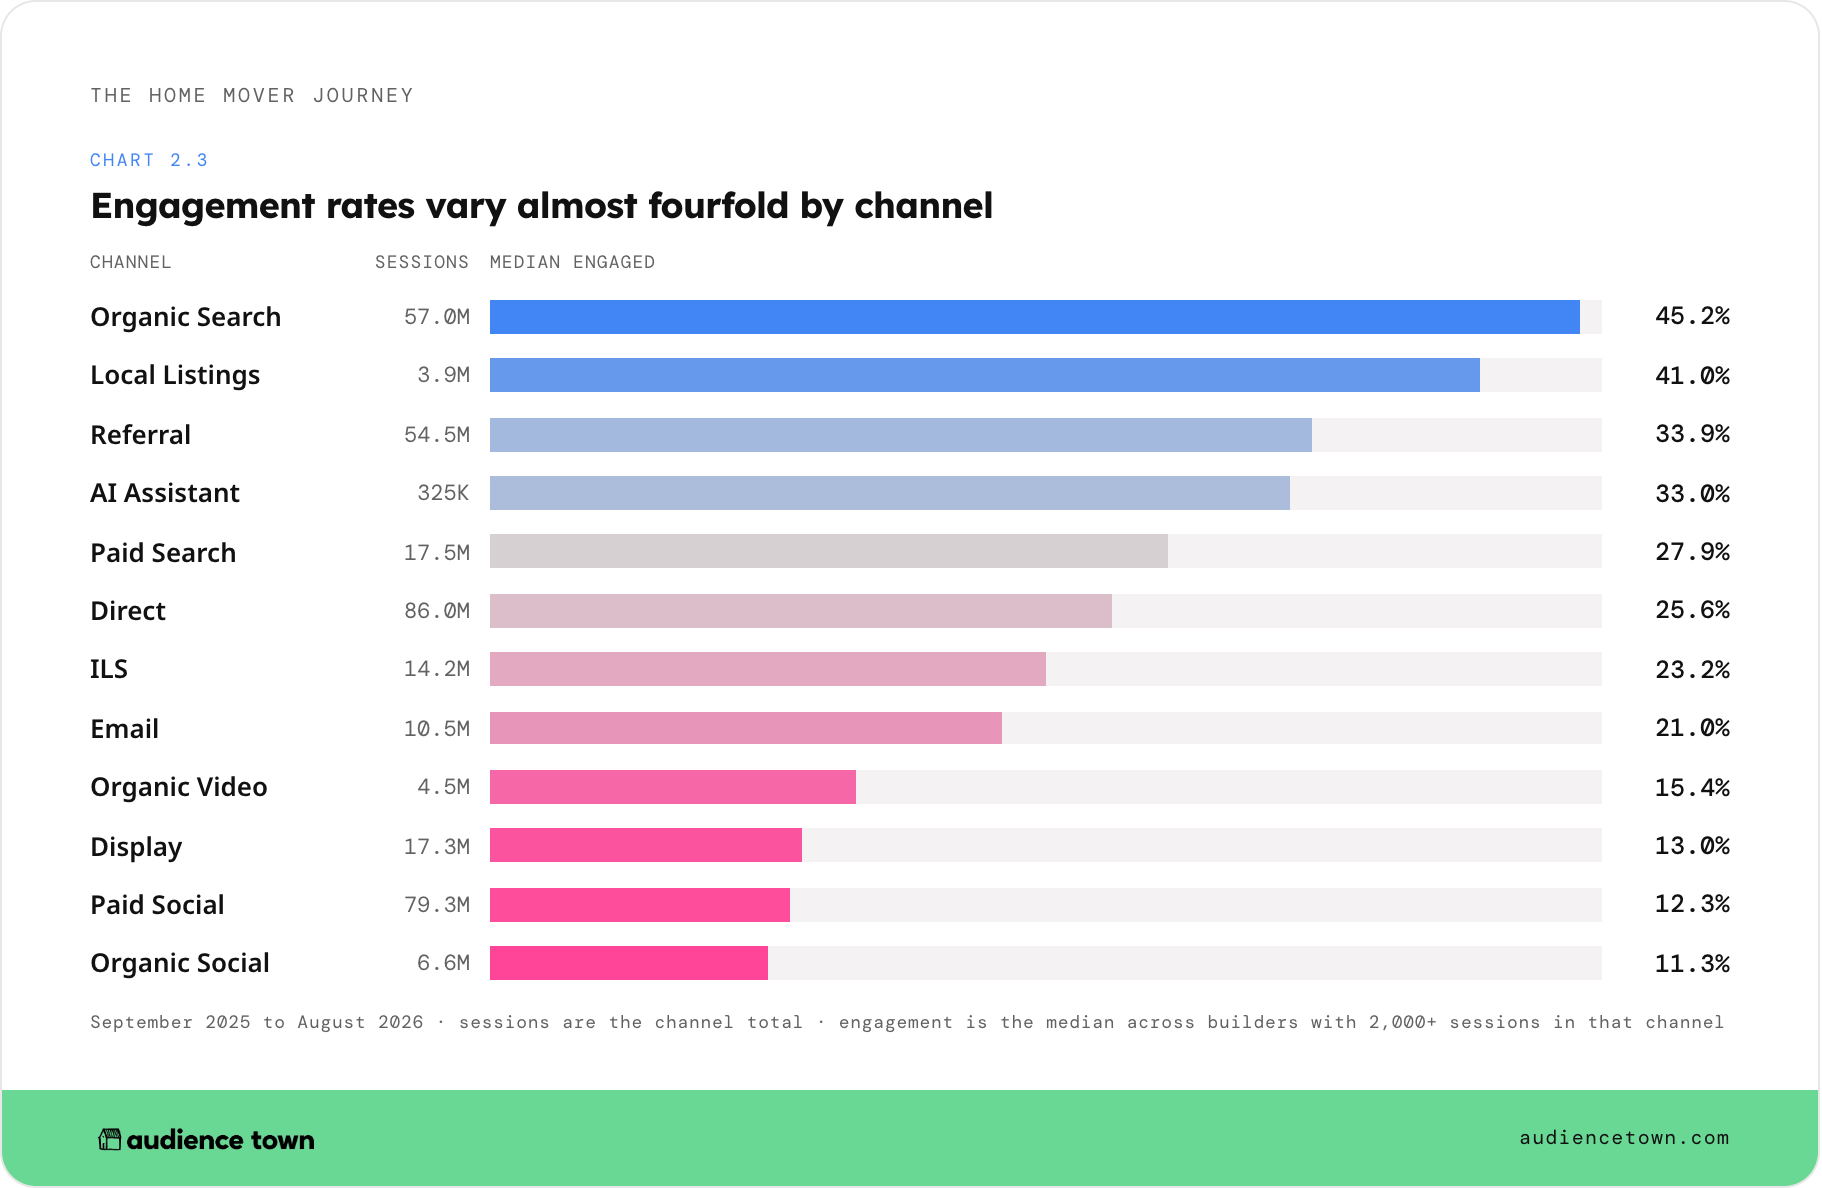Image resolution: width=1822 pixels, height=1188 pixels.
Task: Click the Referral engagement bar
Action: coord(900,435)
